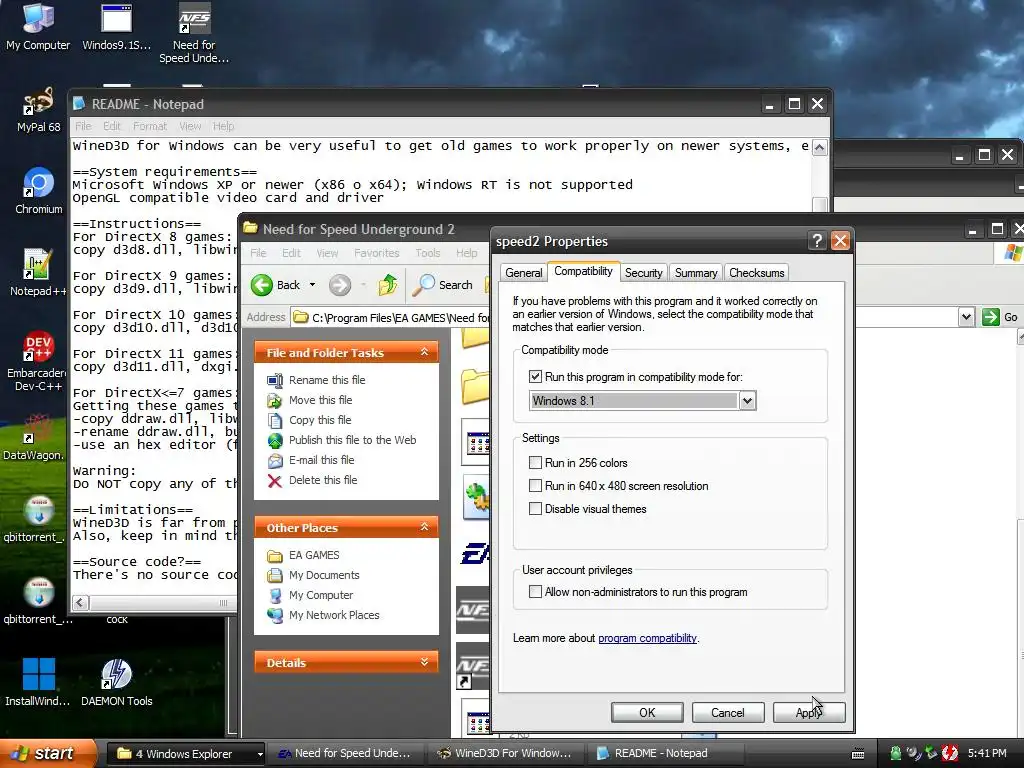This screenshot has height=768, width=1024.
Task: Click the clock showing 5:41 PM
Action: tap(987, 754)
